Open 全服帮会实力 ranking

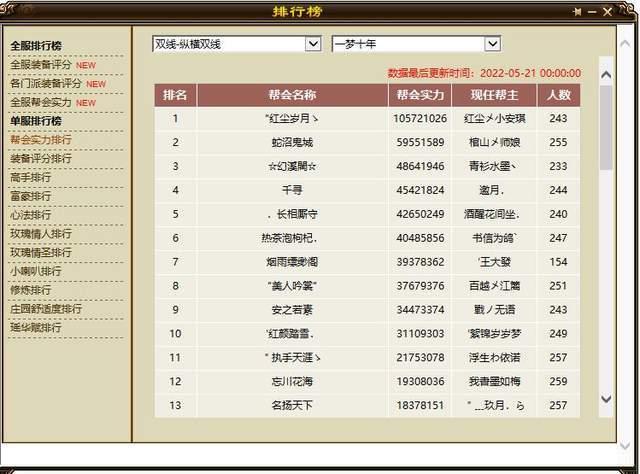point(40,102)
